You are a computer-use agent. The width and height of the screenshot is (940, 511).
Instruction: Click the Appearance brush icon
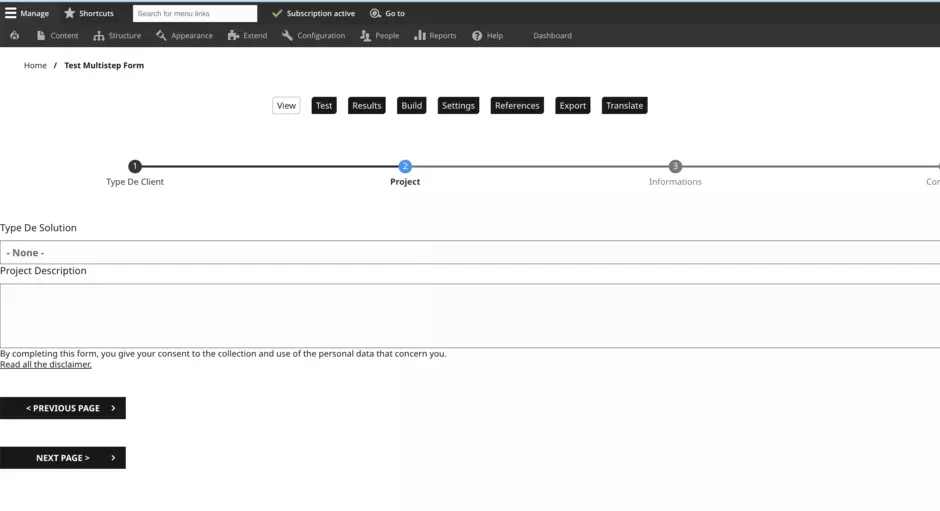click(161, 35)
